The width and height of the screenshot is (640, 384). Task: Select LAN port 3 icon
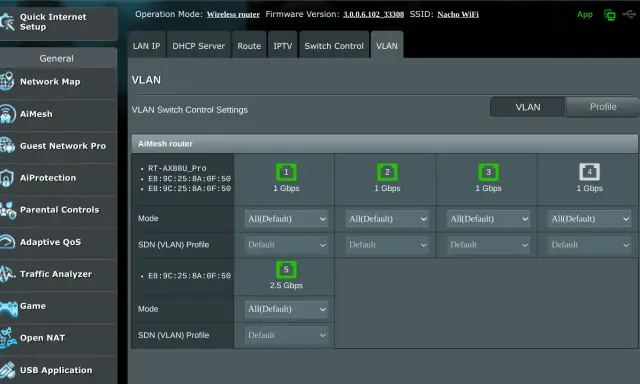click(x=488, y=172)
